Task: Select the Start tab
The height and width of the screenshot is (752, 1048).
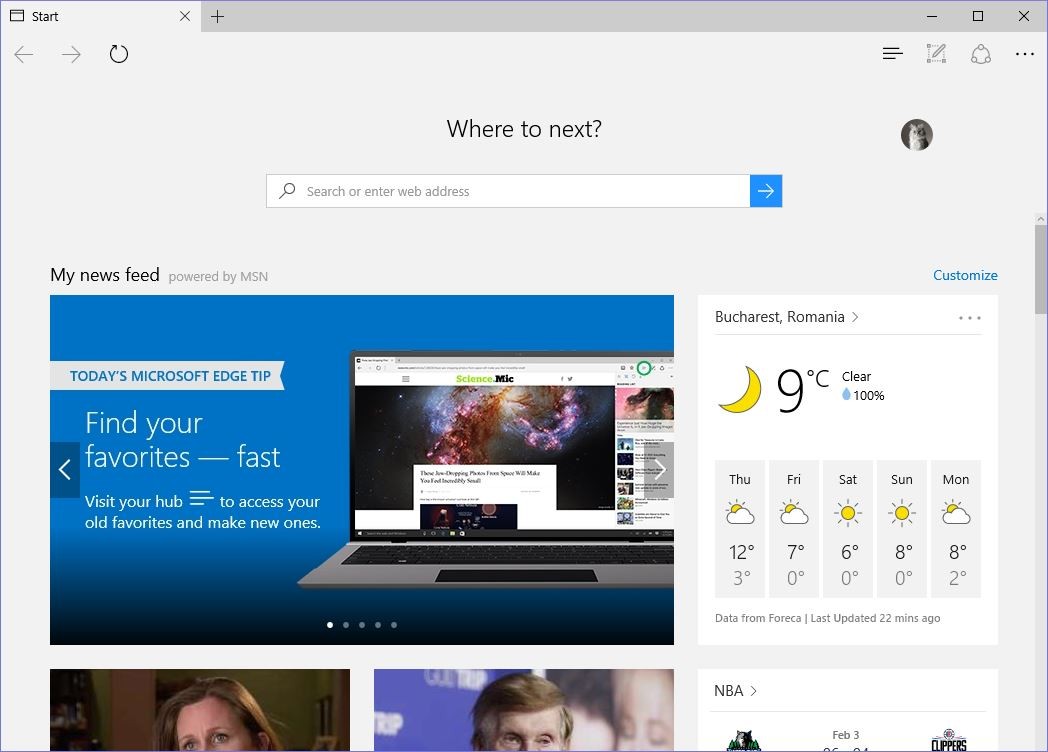Action: [90, 16]
